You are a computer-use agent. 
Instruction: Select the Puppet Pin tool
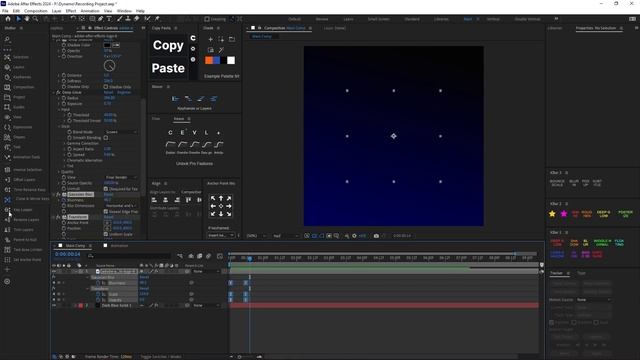(157, 19)
